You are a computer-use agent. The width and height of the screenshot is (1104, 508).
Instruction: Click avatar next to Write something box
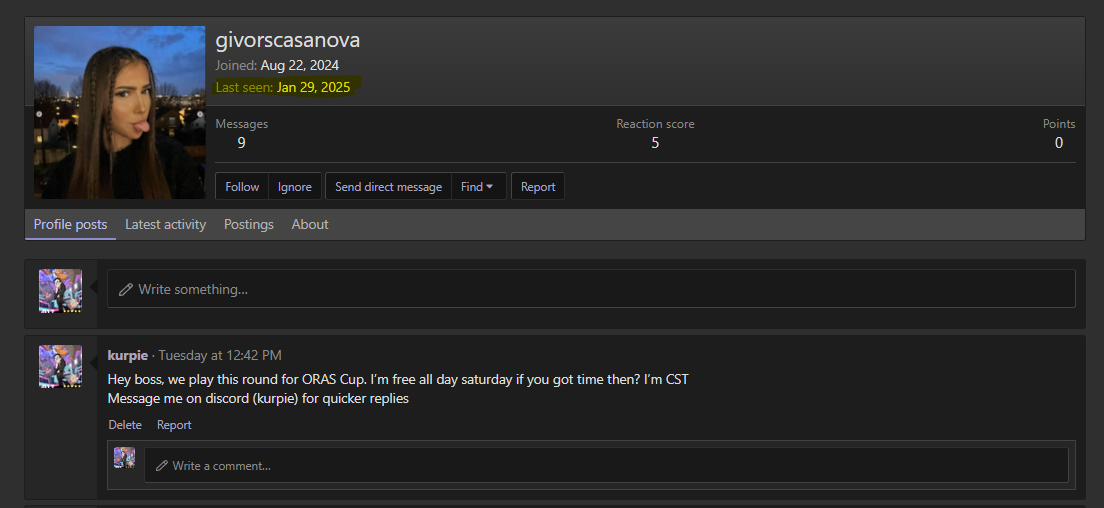coord(60,291)
